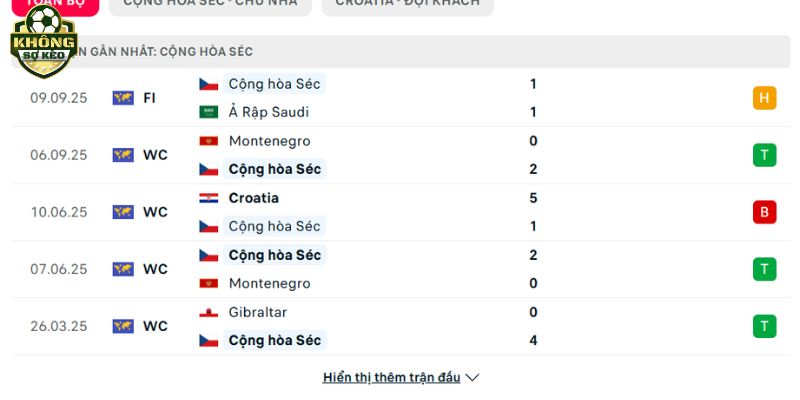Image resolution: width=800 pixels, height=400 pixels.
Task: Click the orange H draw result badge
Action: 764,98
